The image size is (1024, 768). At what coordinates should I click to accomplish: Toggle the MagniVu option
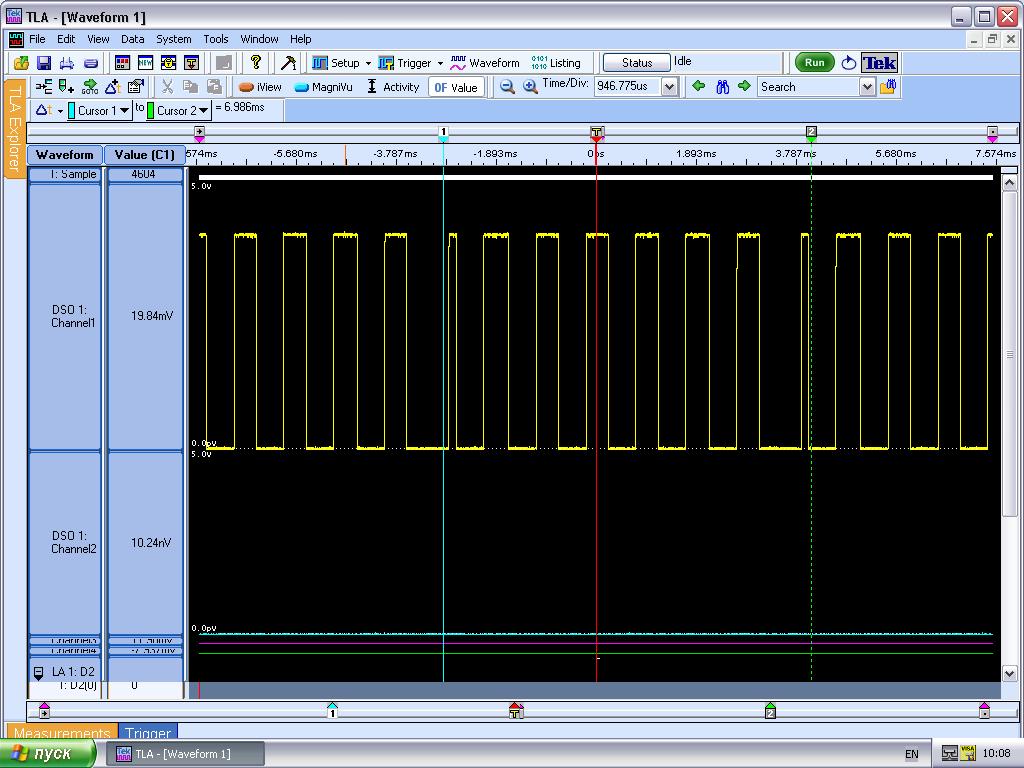pyautogui.click(x=323, y=87)
